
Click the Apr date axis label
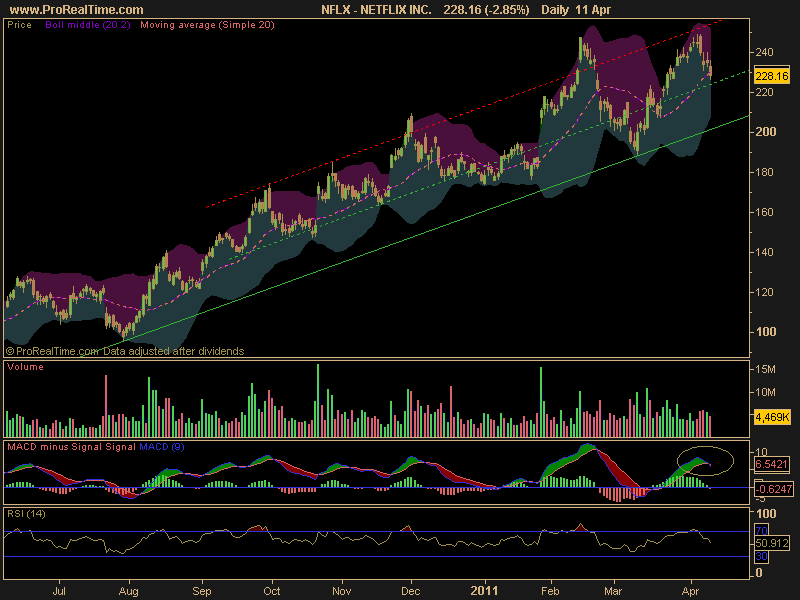click(x=690, y=591)
